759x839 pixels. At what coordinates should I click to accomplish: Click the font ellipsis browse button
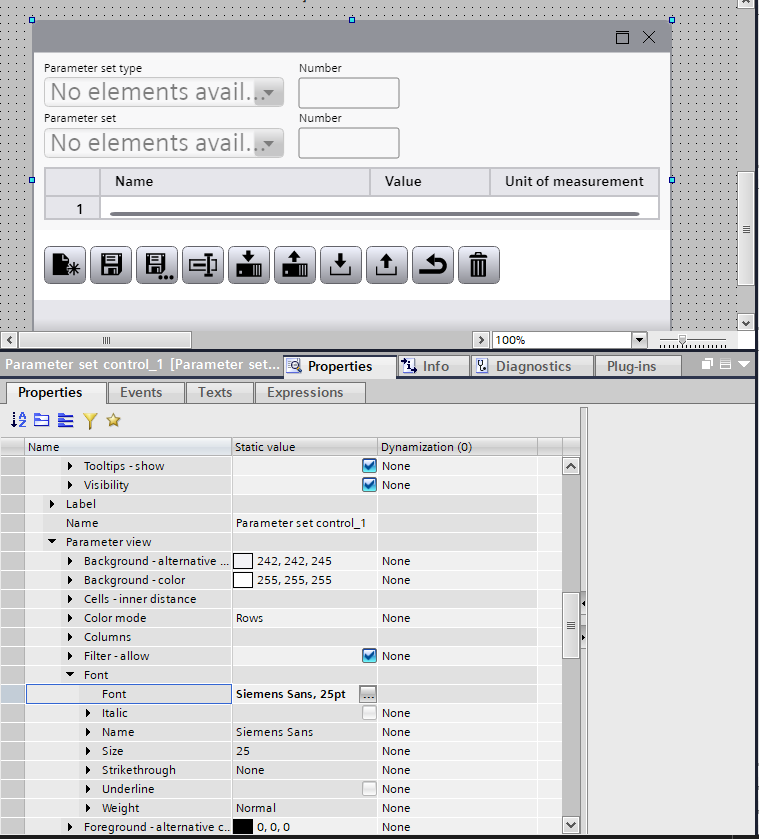(x=368, y=694)
